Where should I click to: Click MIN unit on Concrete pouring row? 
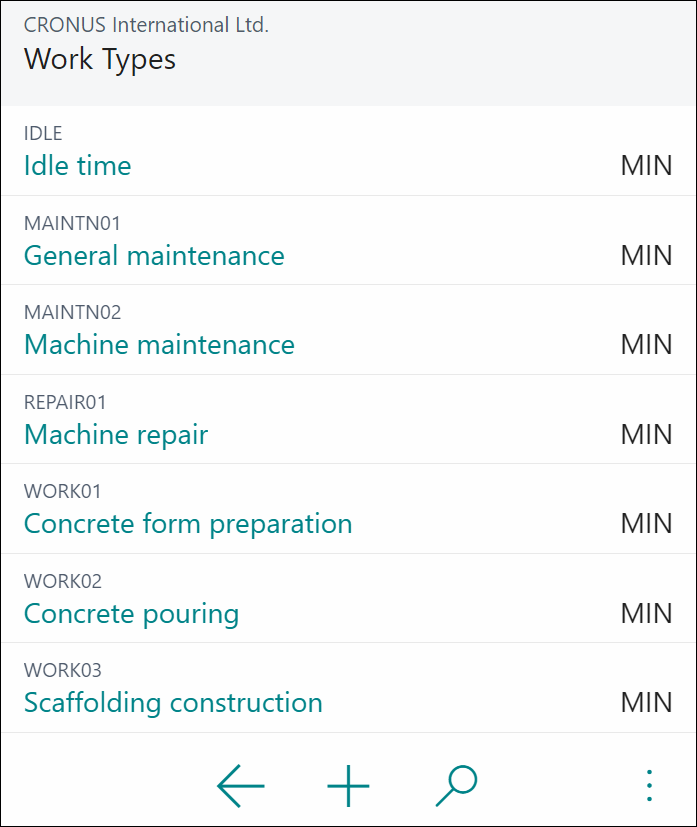coord(646,613)
